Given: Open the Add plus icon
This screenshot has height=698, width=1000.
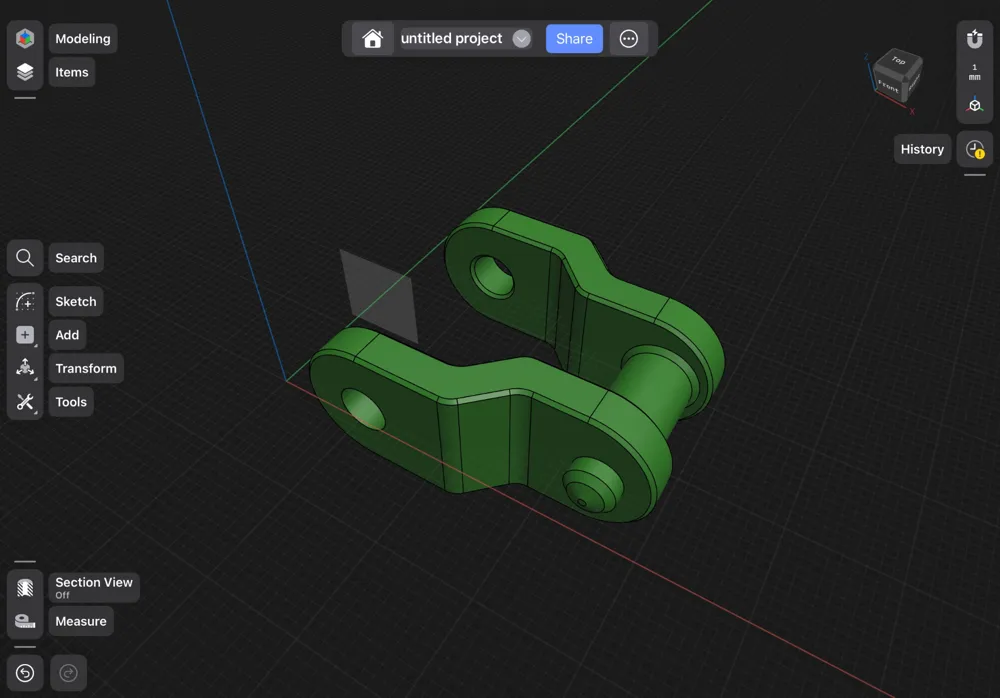Looking at the screenshot, I should (x=25, y=335).
